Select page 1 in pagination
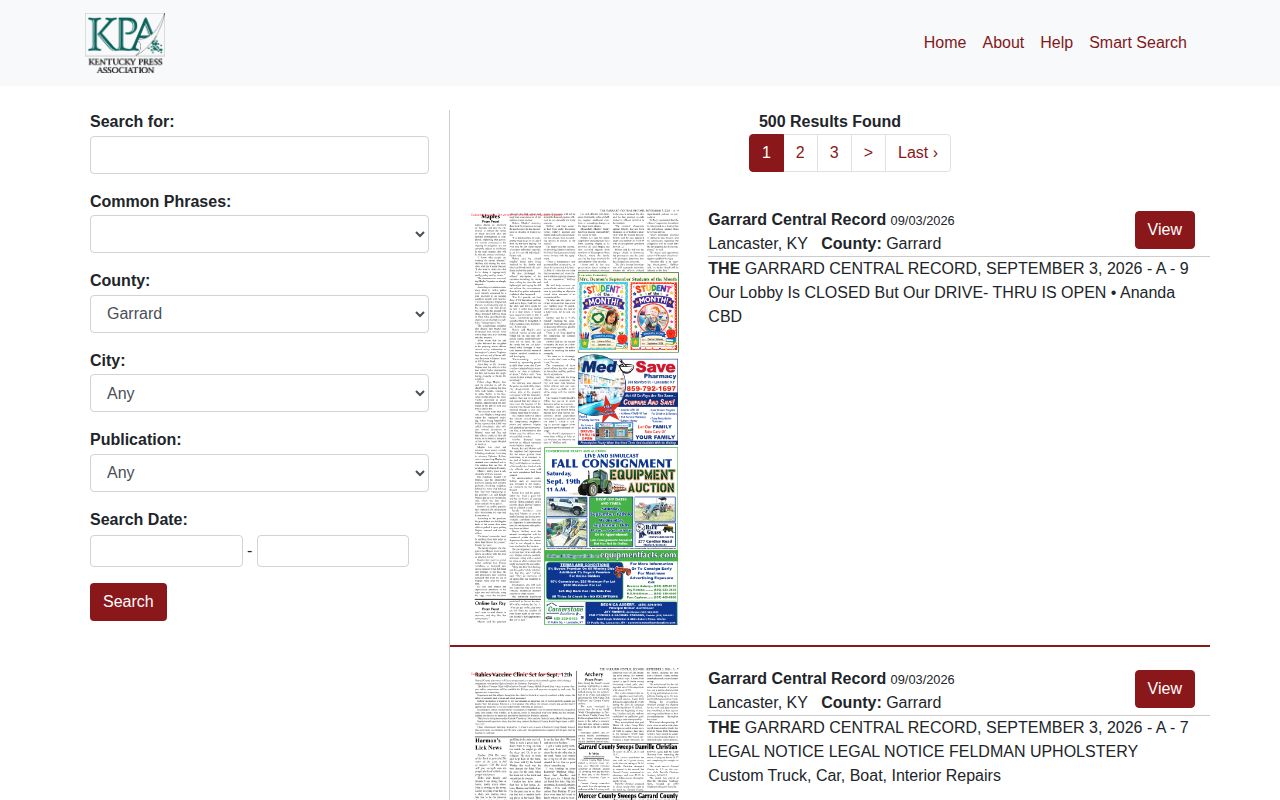 [766, 153]
